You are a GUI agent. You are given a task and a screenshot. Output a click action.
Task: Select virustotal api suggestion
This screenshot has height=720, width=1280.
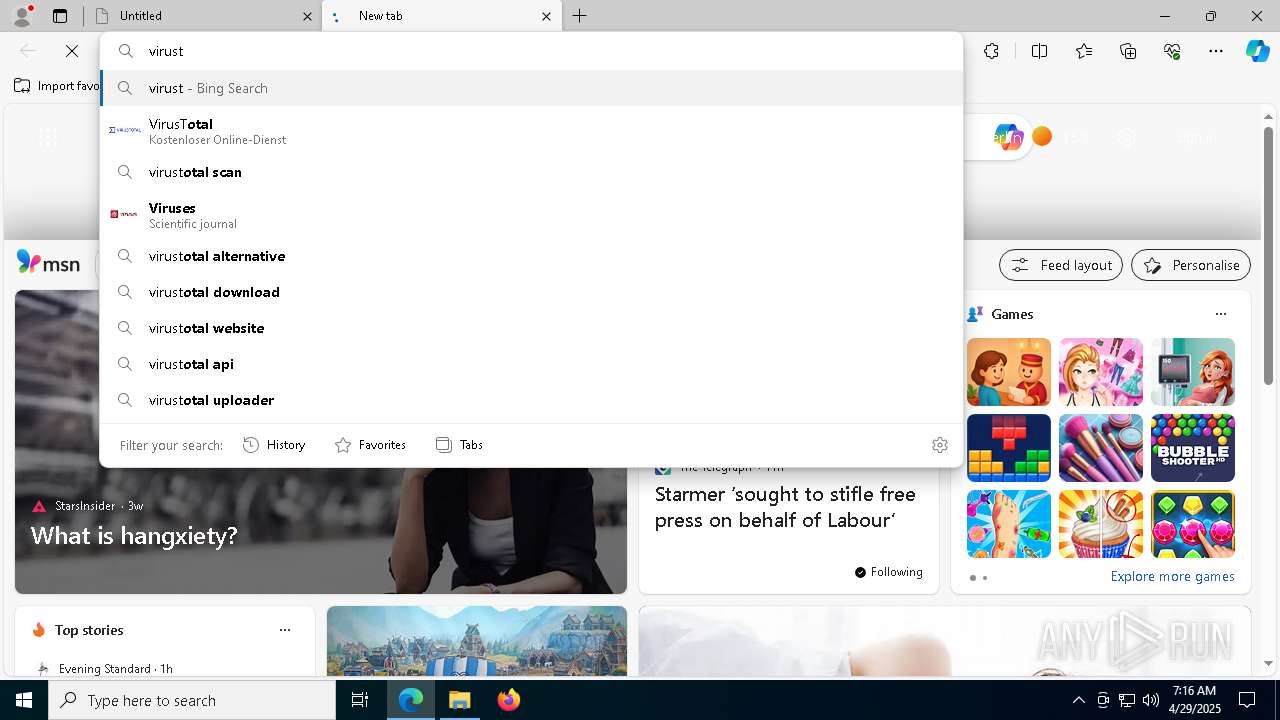click(532, 364)
